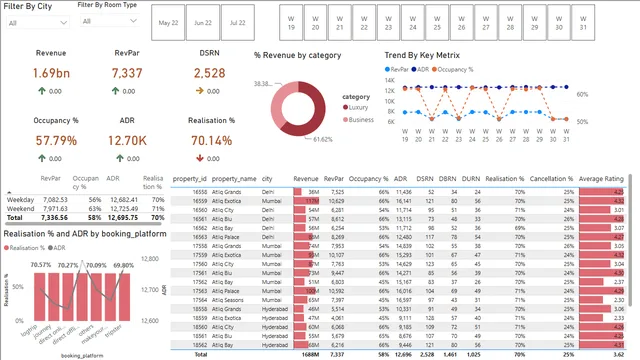Select property row 16558 Atliq Grands Delhi
Viewport: 640px width, 360px height.
398,192
